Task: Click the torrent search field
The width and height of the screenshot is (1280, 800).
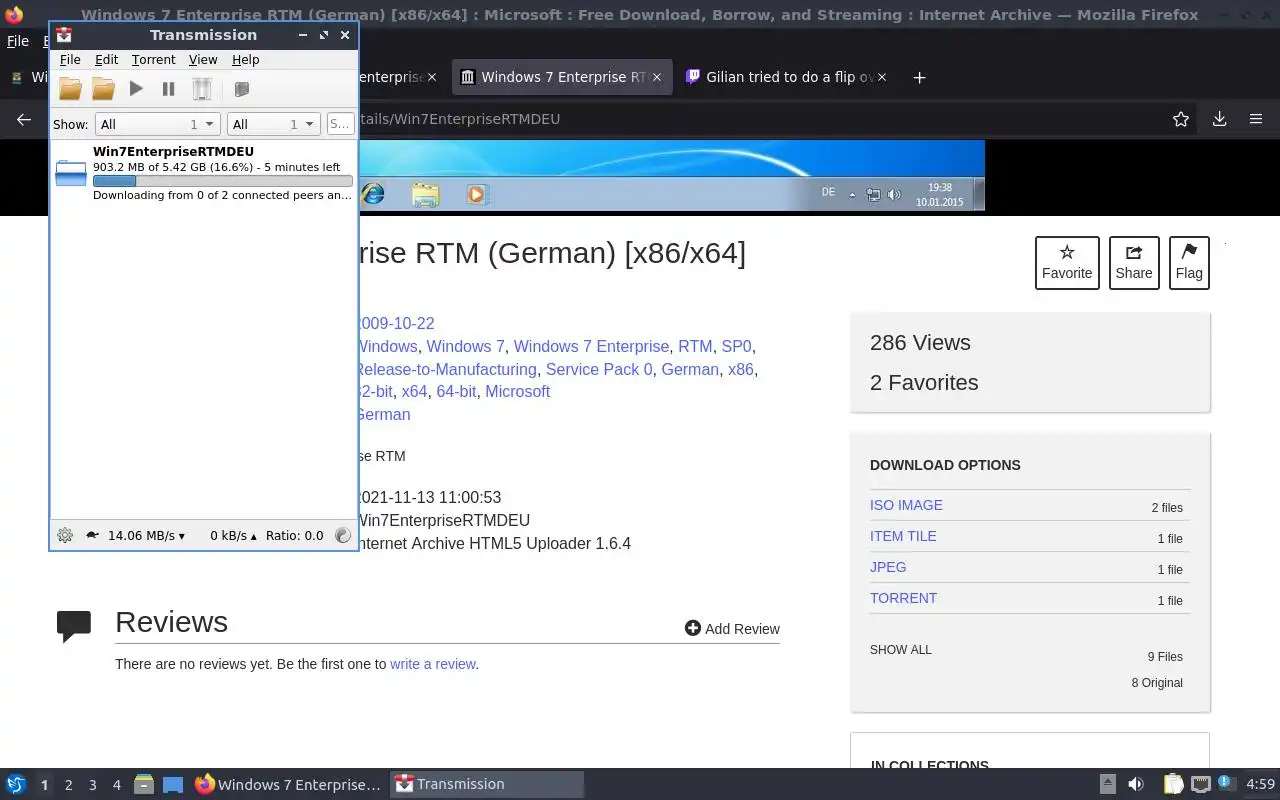Action: point(340,124)
